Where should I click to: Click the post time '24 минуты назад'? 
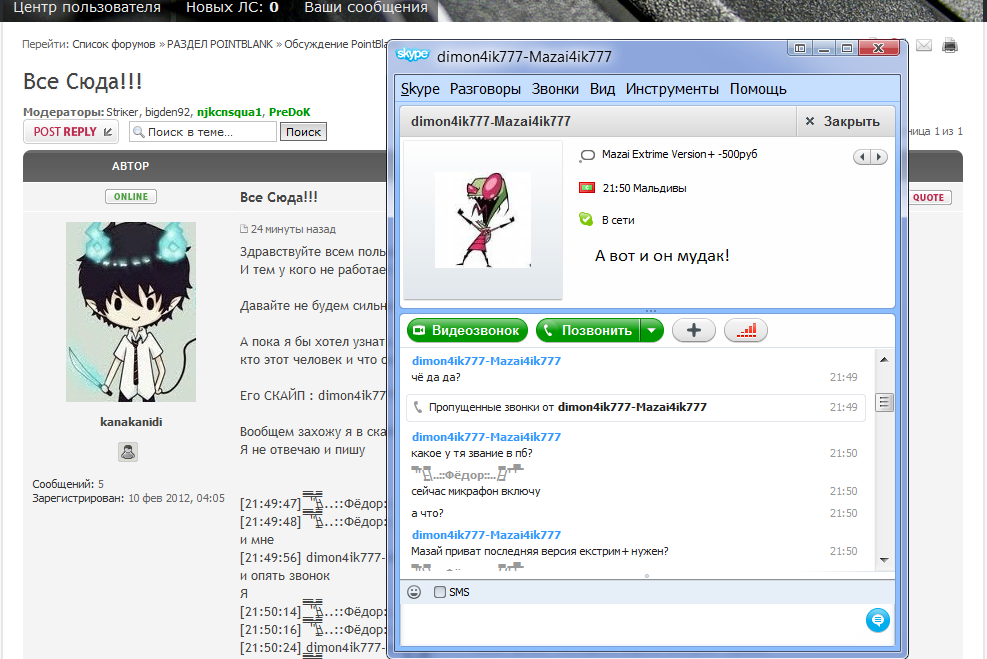[293, 229]
